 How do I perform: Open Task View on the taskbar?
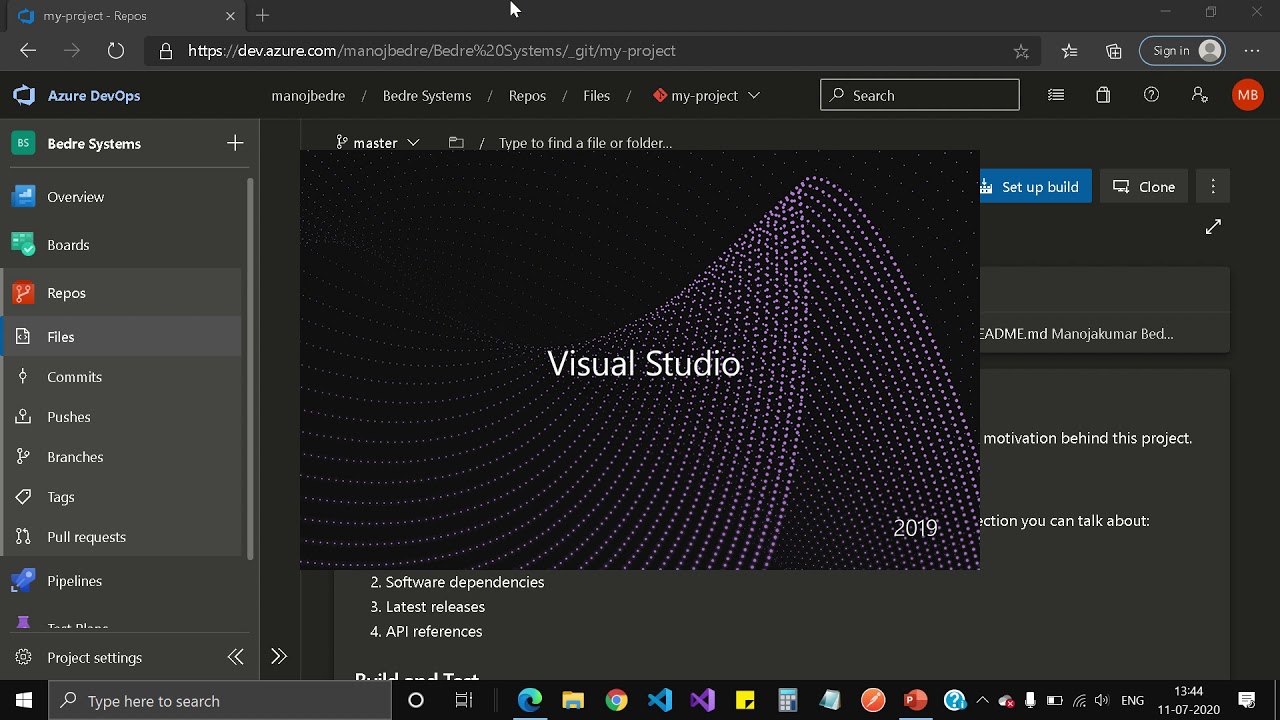click(464, 701)
